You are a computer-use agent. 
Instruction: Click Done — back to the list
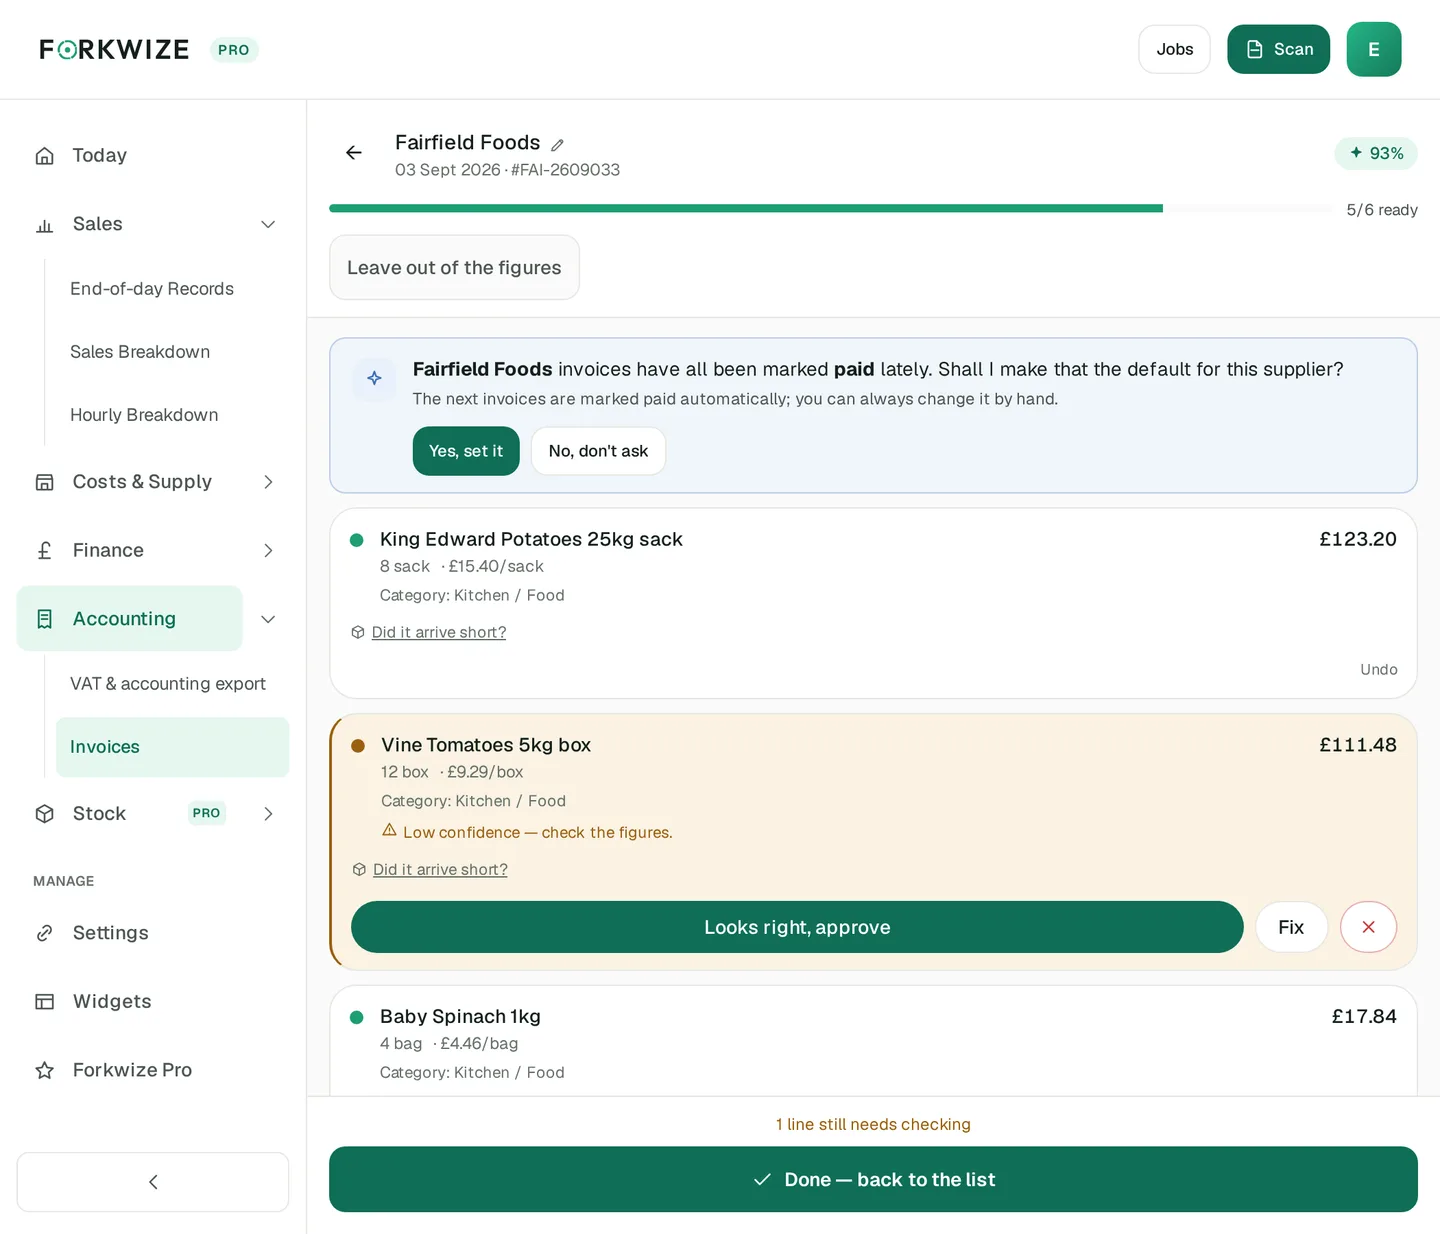873,1179
